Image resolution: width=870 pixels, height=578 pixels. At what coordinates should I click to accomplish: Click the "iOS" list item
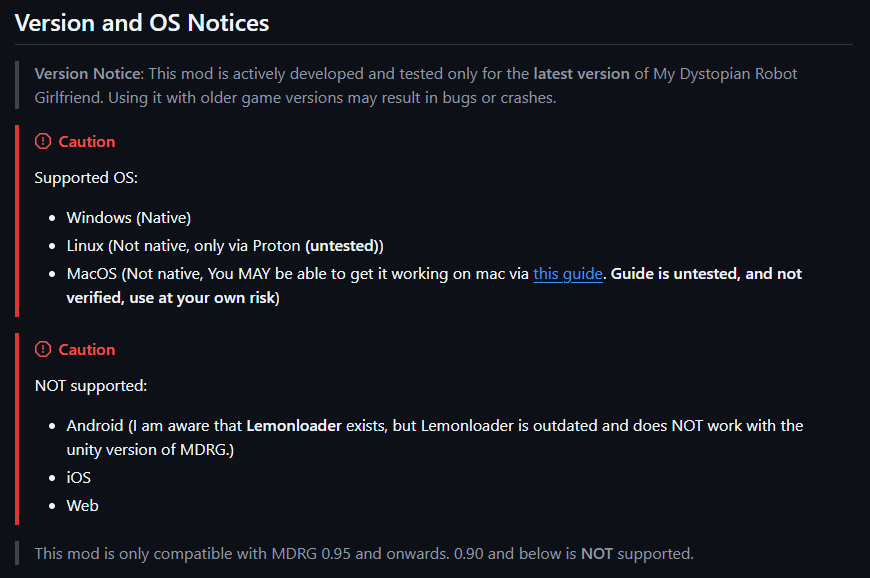[x=78, y=477]
